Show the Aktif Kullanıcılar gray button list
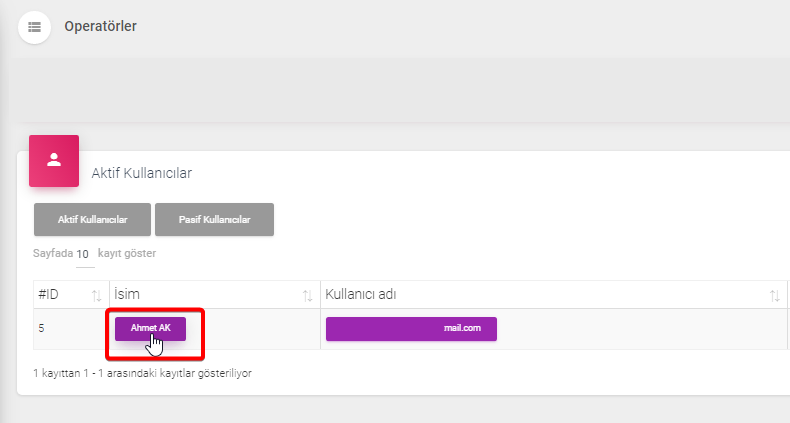Screen dimensions: 790x423 tap(92, 220)
